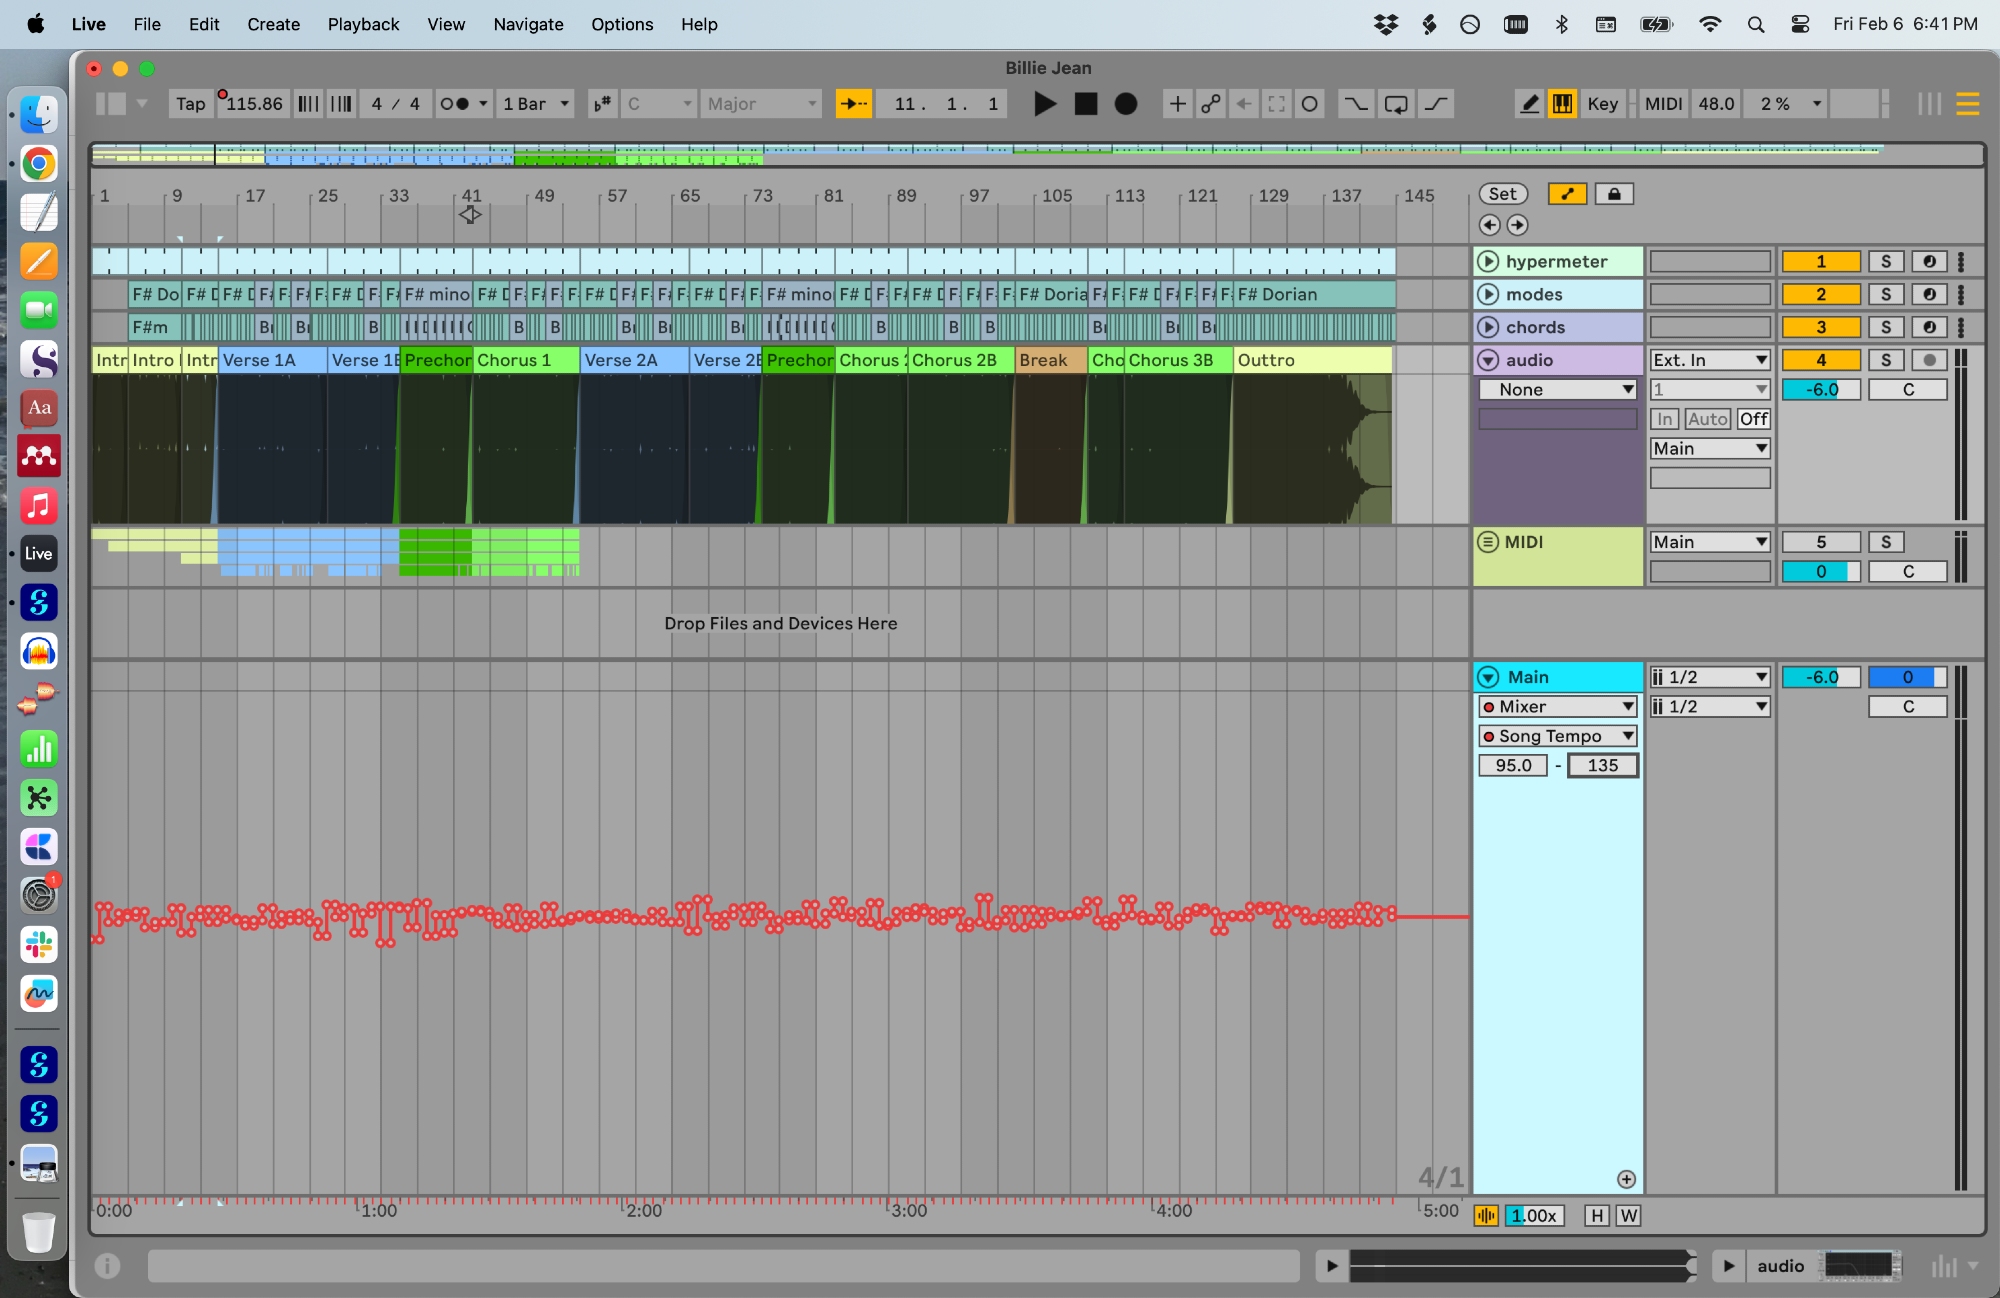Click the Tap tempo button
The width and height of the screenshot is (2000, 1298).
(x=190, y=104)
